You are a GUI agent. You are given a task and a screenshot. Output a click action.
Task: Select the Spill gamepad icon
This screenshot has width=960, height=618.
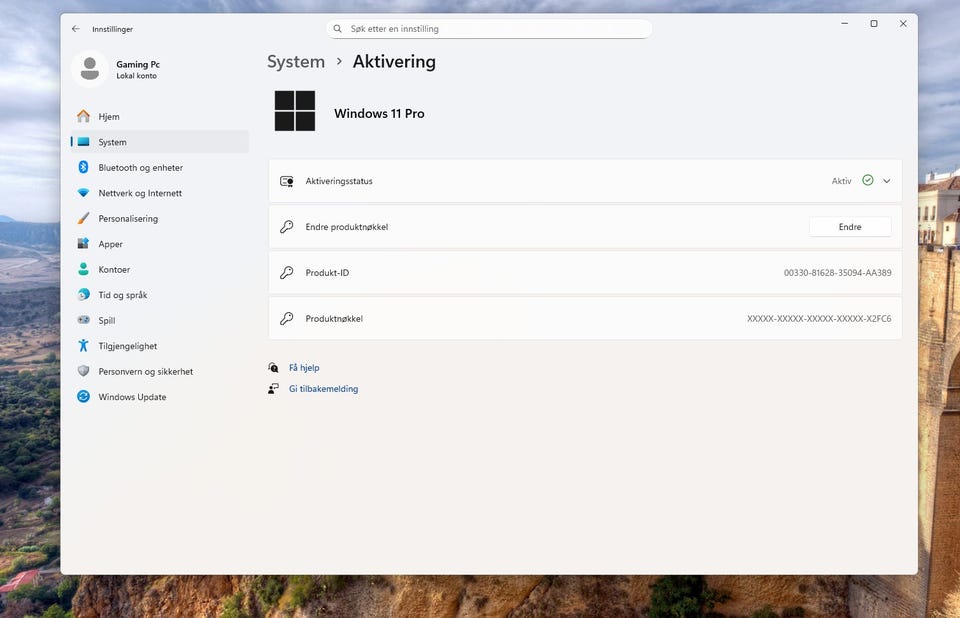click(x=84, y=321)
